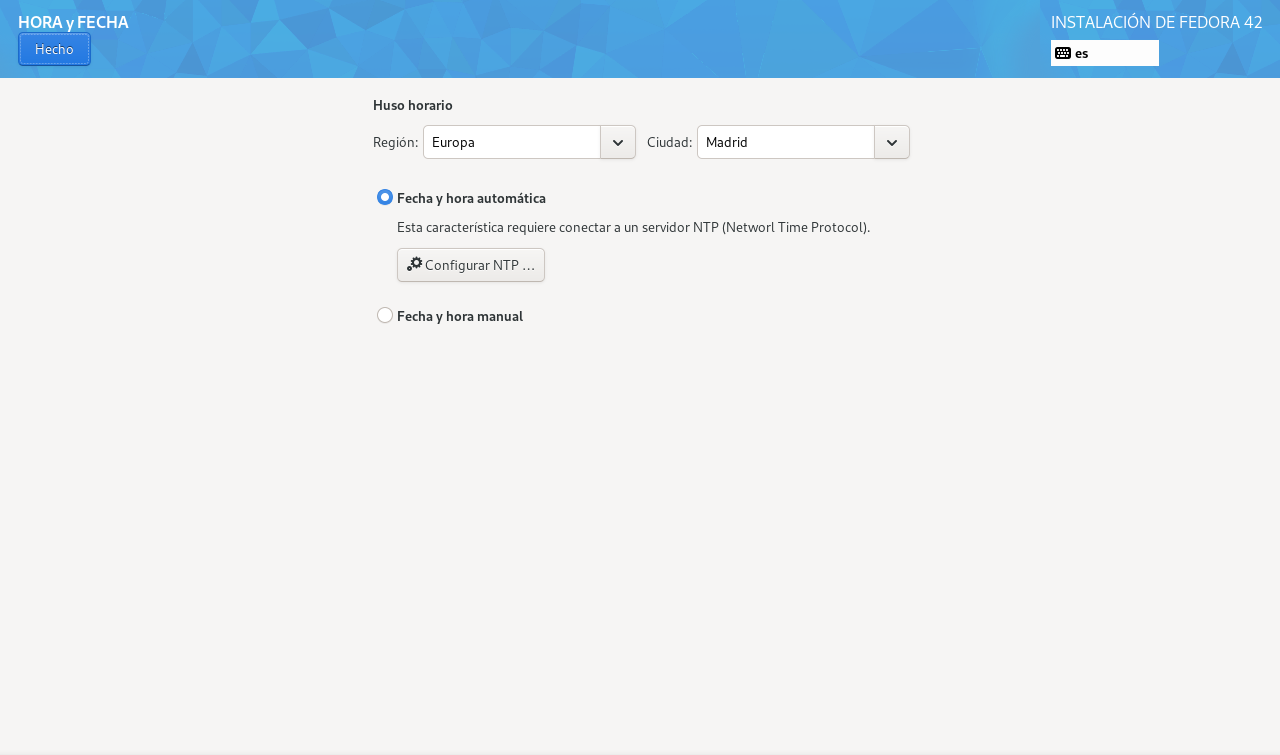The width and height of the screenshot is (1280, 755).
Task: Select the Fecha y hora manual radio button
Action: pos(385,315)
